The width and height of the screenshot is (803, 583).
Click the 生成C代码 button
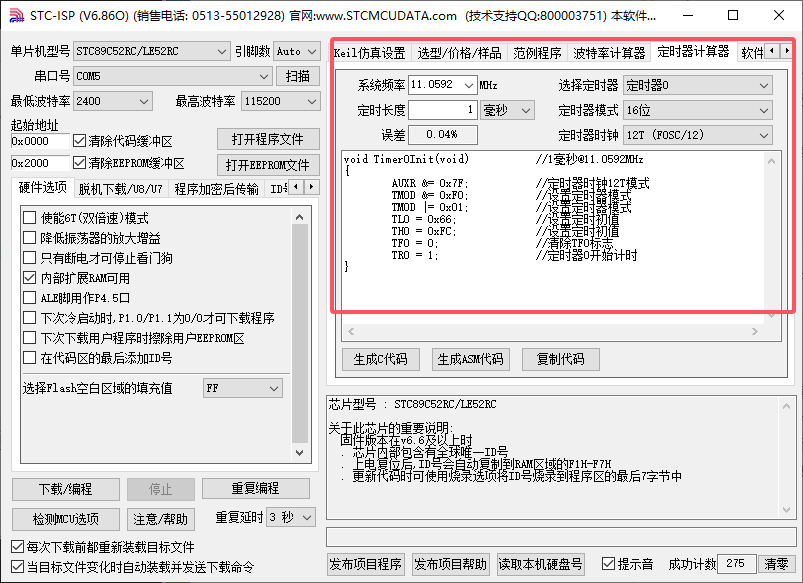point(380,360)
